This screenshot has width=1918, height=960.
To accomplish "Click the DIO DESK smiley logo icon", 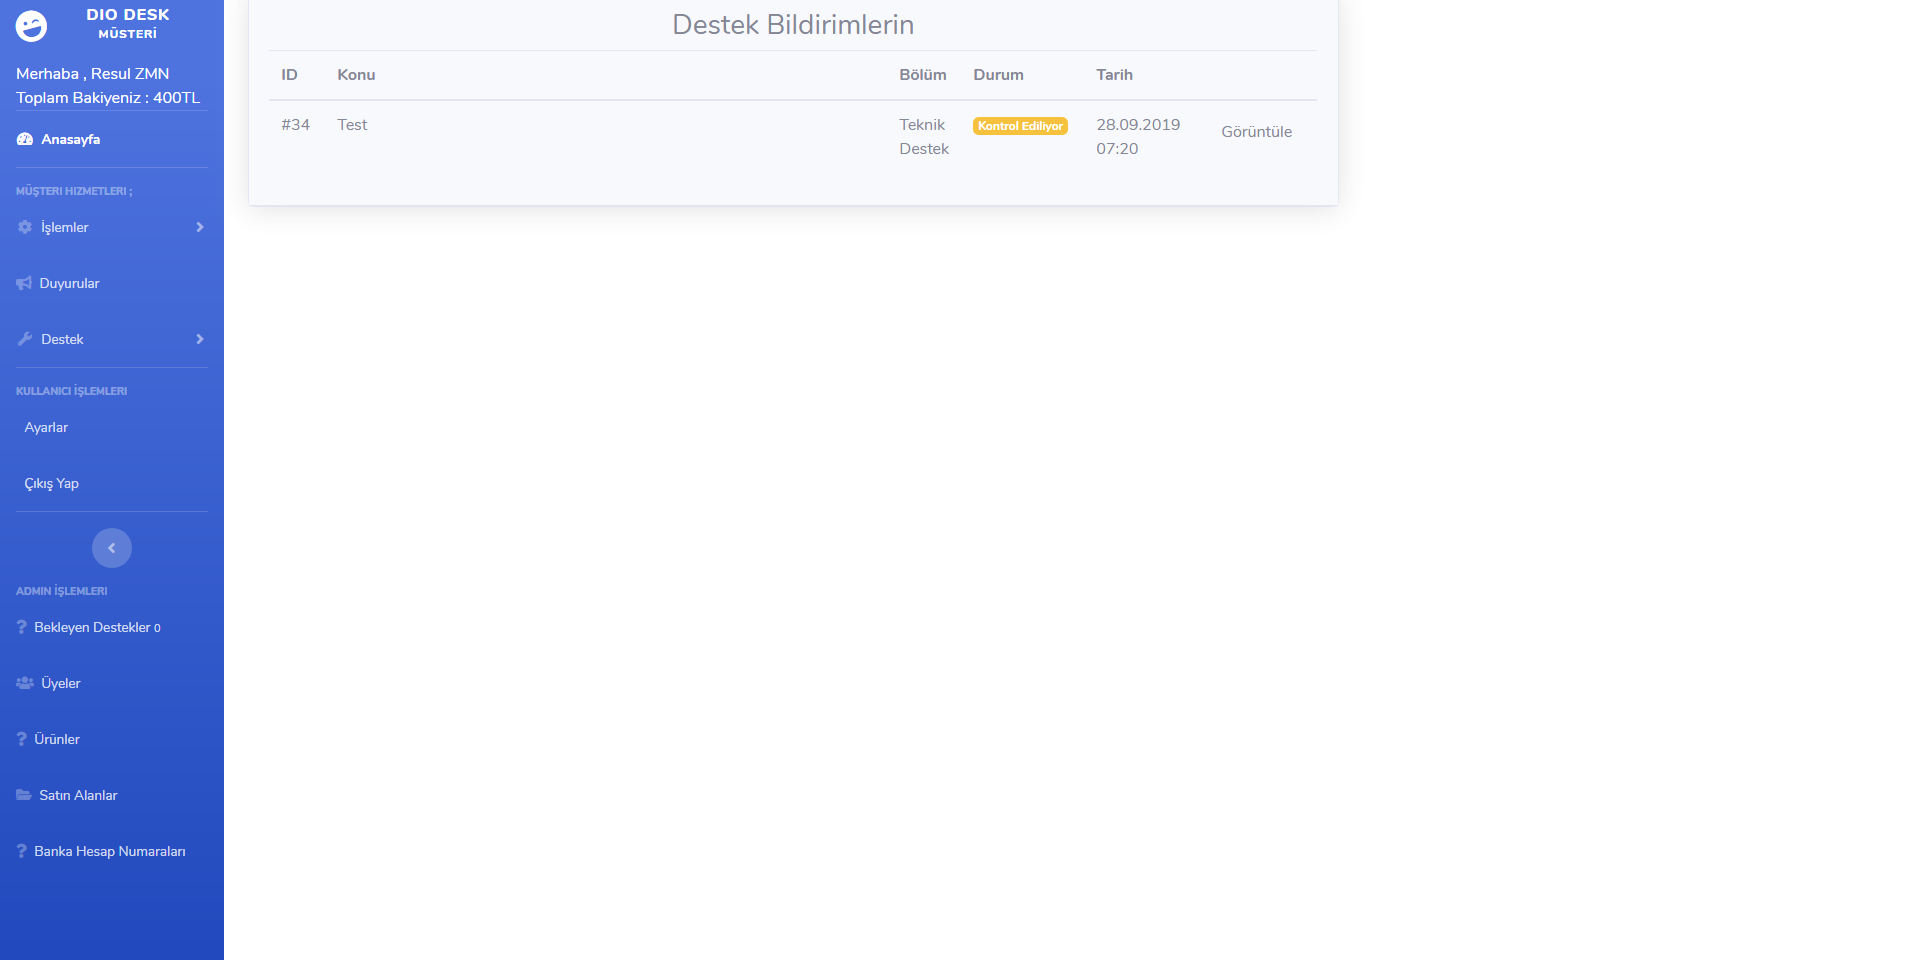I will click(31, 26).
